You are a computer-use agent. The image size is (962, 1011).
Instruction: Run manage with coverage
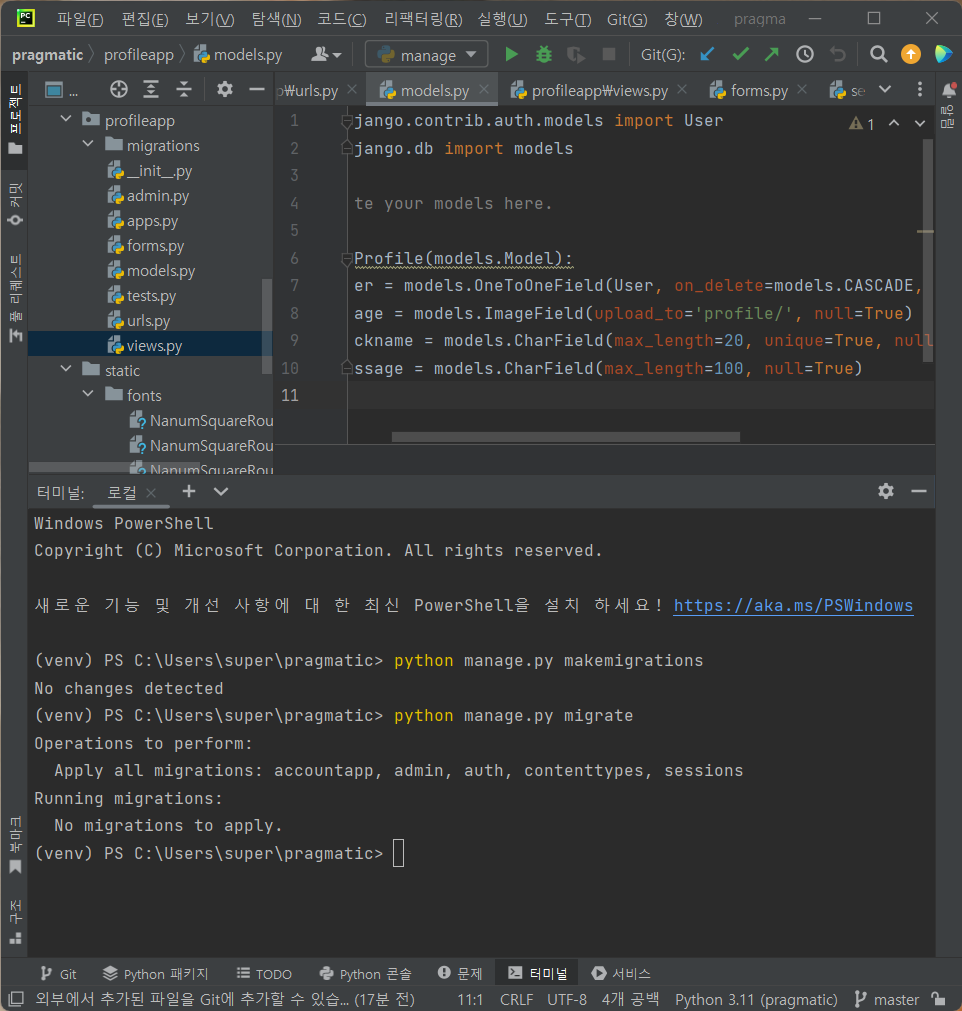[x=576, y=55]
